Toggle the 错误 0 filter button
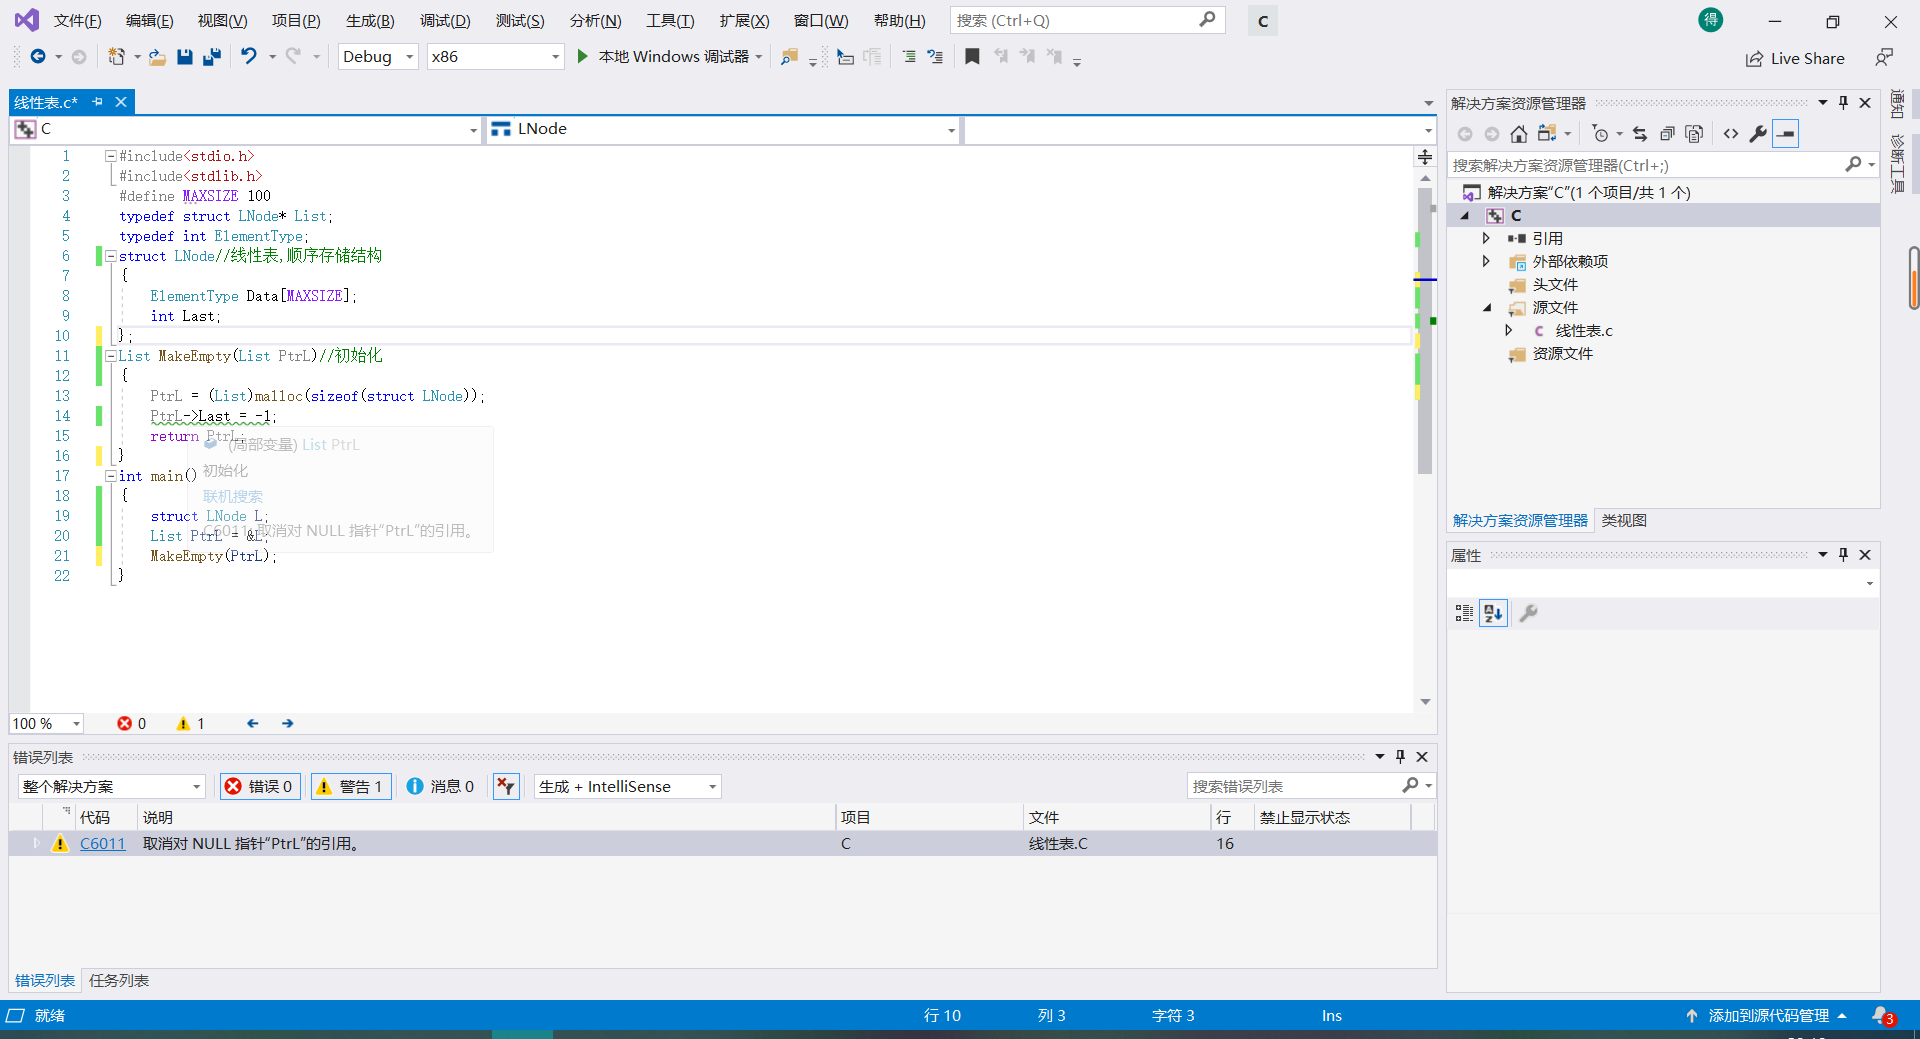The image size is (1920, 1039). pyautogui.click(x=260, y=787)
